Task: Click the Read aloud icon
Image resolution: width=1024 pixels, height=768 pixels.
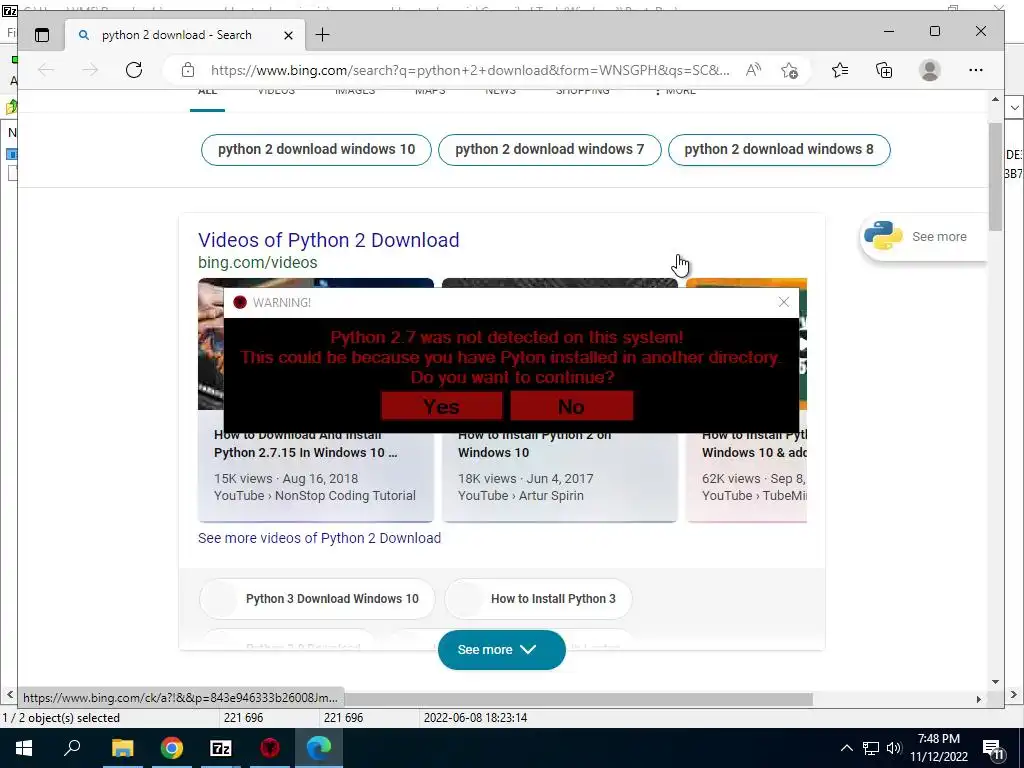Action: (753, 70)
